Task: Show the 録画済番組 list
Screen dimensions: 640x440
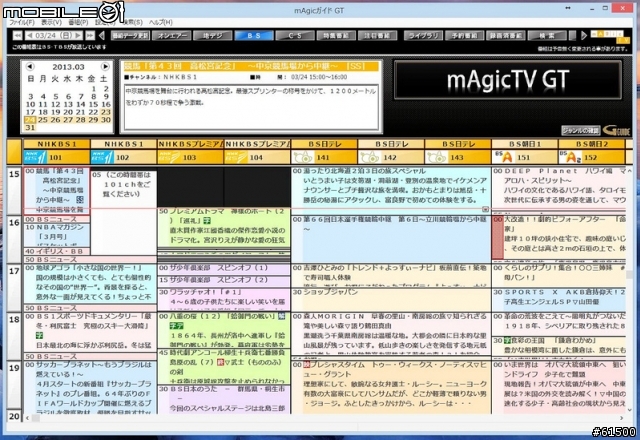Action: [506, 36]
